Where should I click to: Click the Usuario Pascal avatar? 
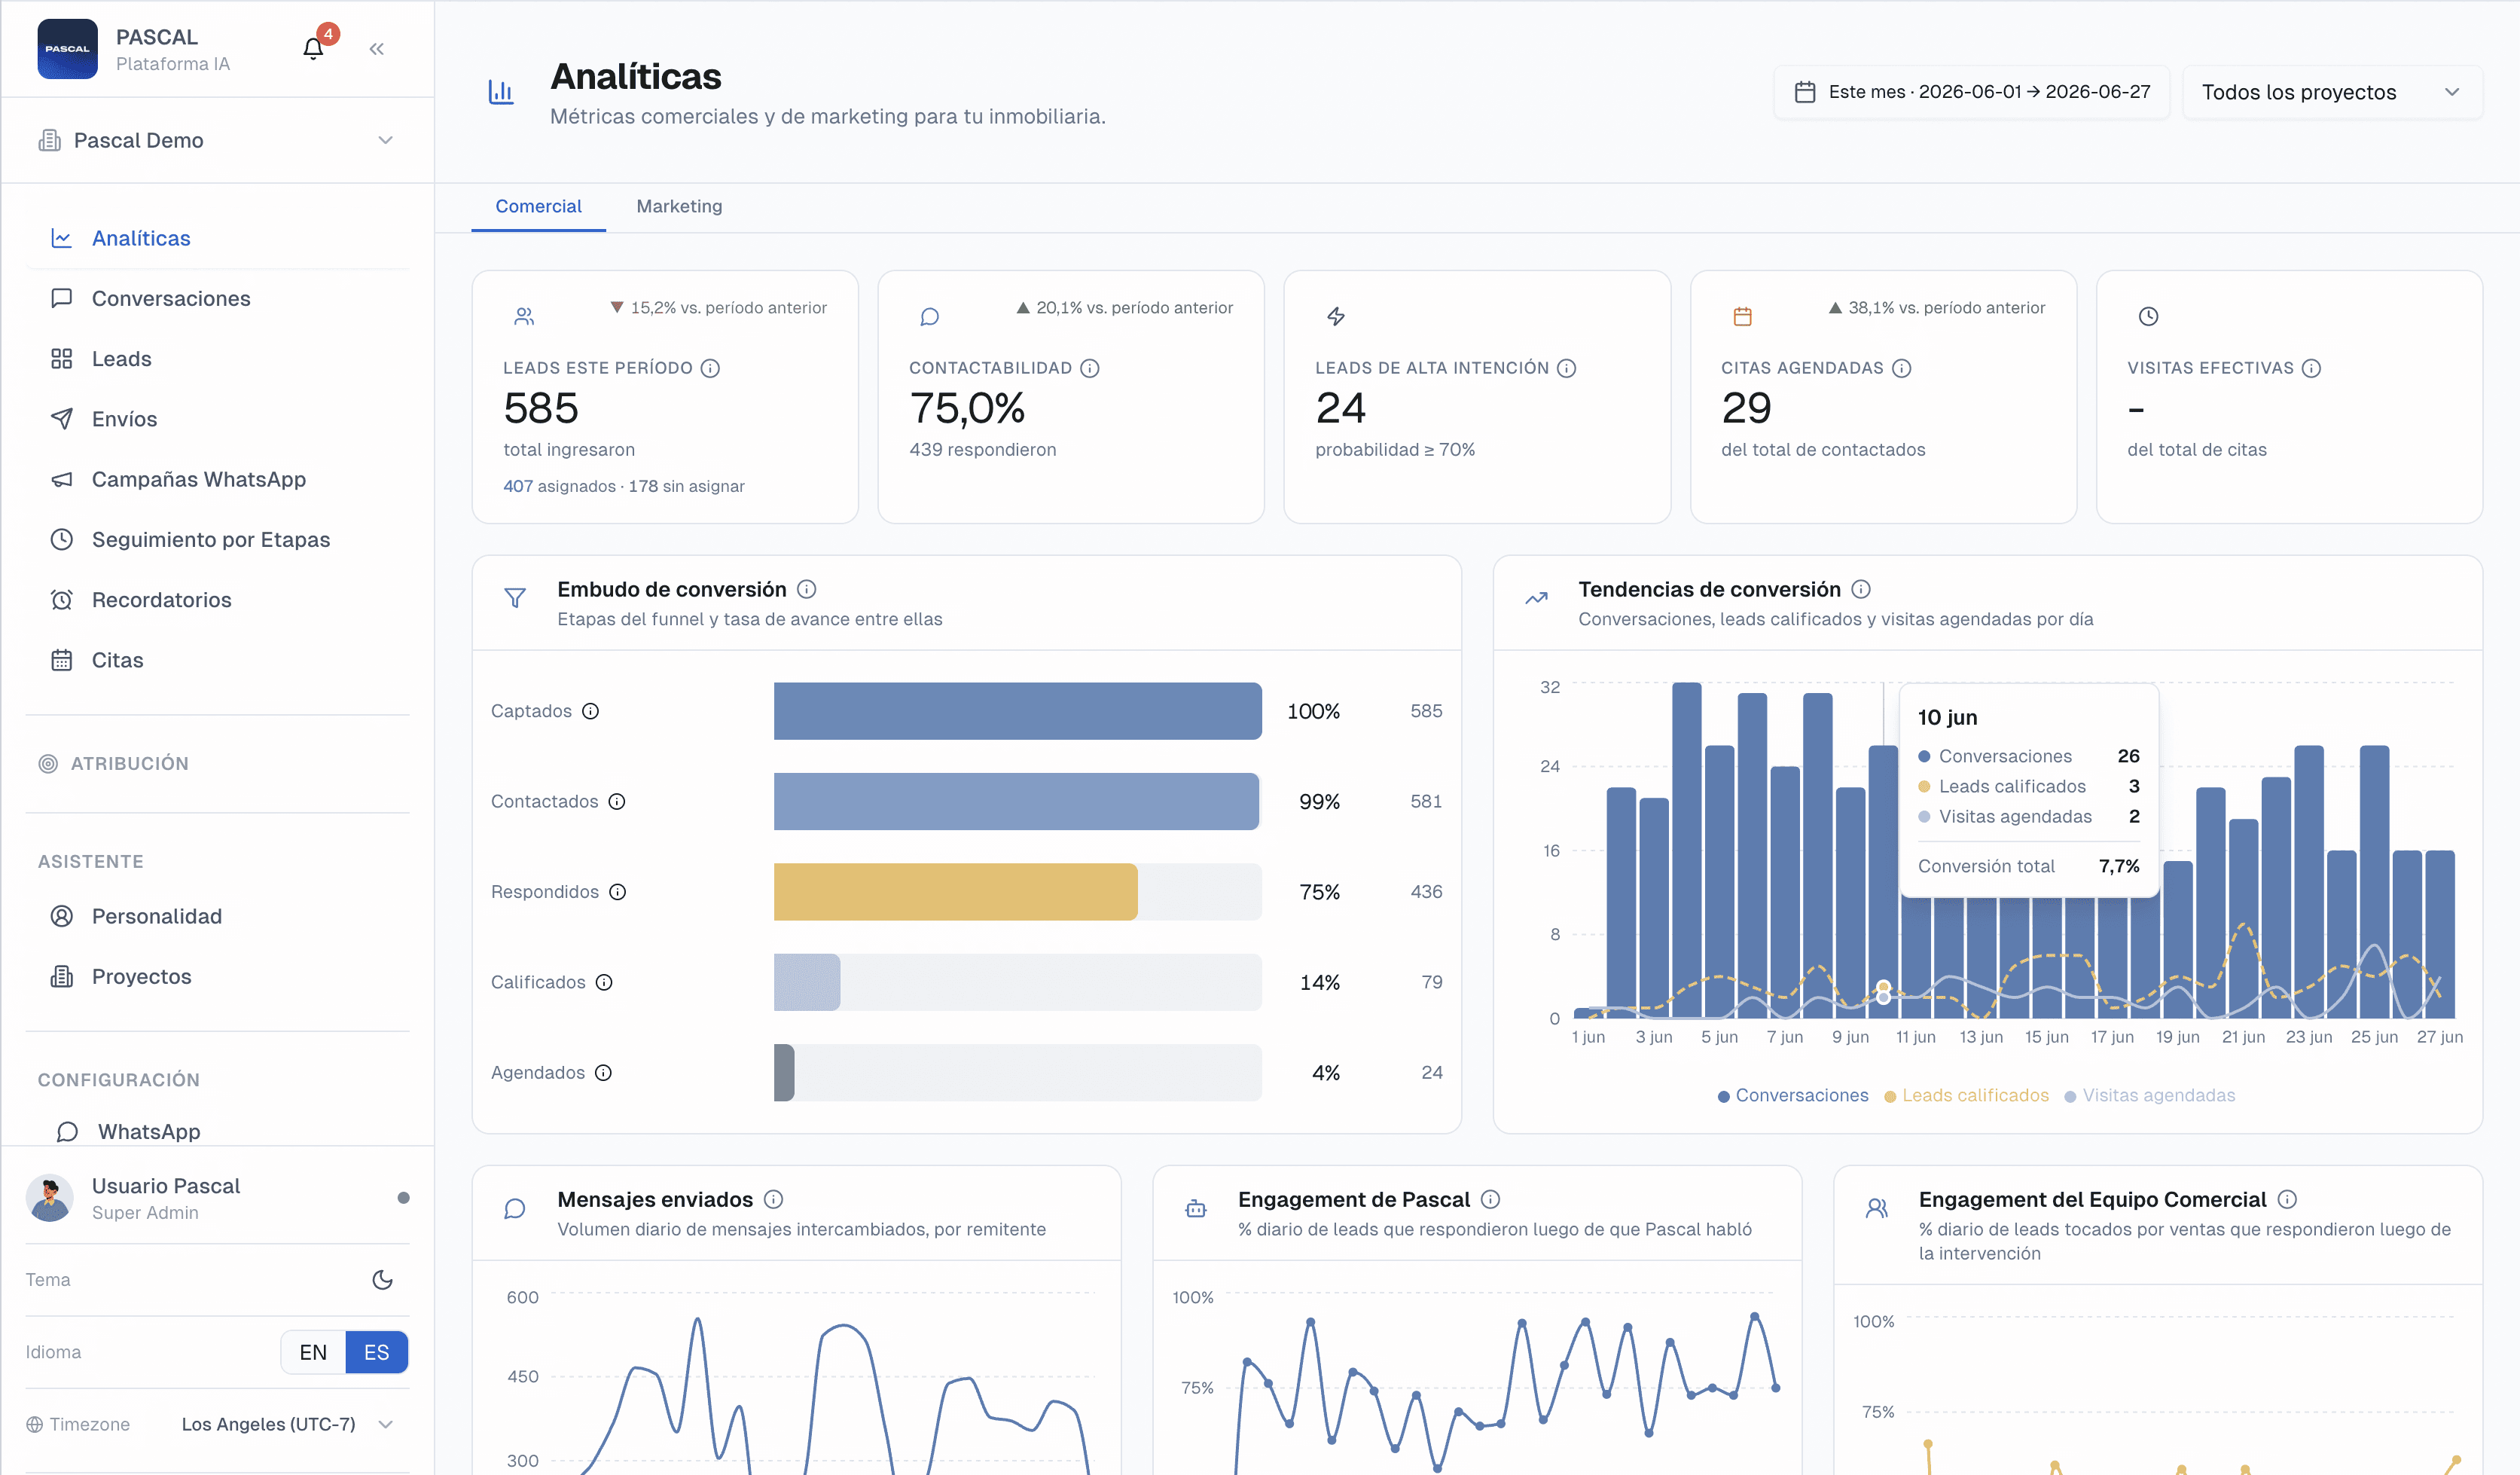pyautogui.click(x=49, y=1198)
